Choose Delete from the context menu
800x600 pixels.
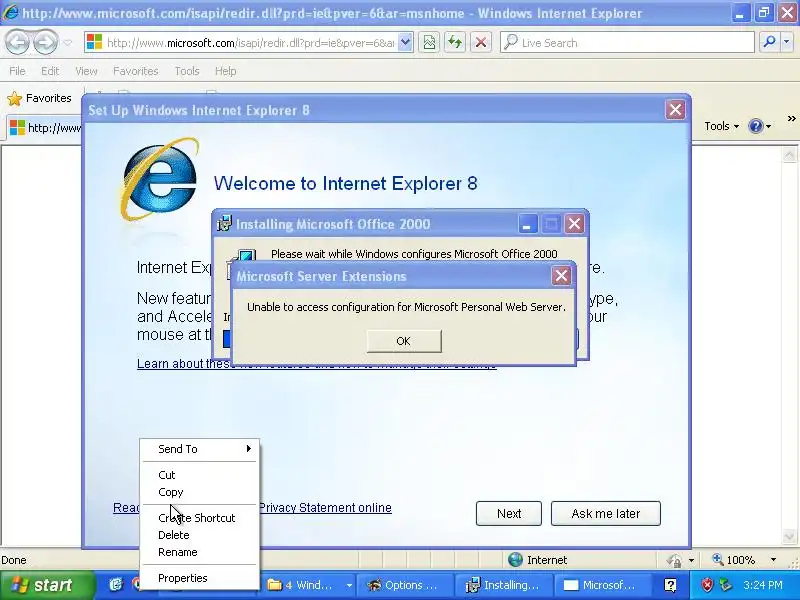click(x=199, y=535)
